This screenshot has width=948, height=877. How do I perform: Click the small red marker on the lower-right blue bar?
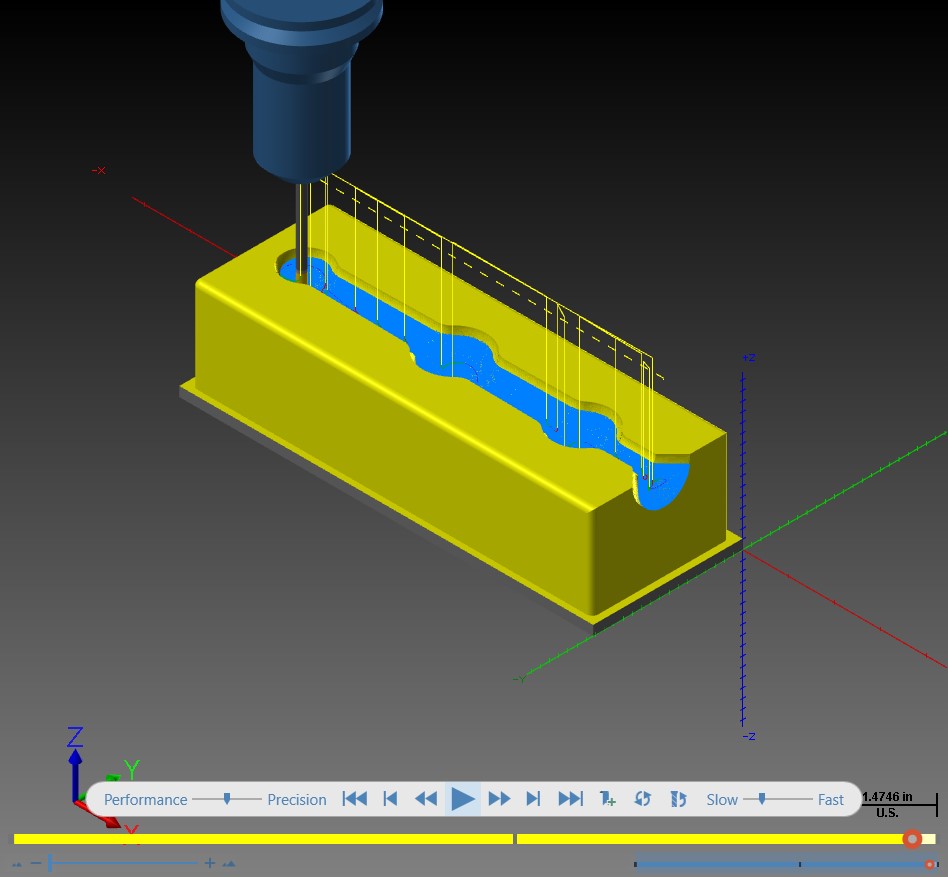(929, 865)
